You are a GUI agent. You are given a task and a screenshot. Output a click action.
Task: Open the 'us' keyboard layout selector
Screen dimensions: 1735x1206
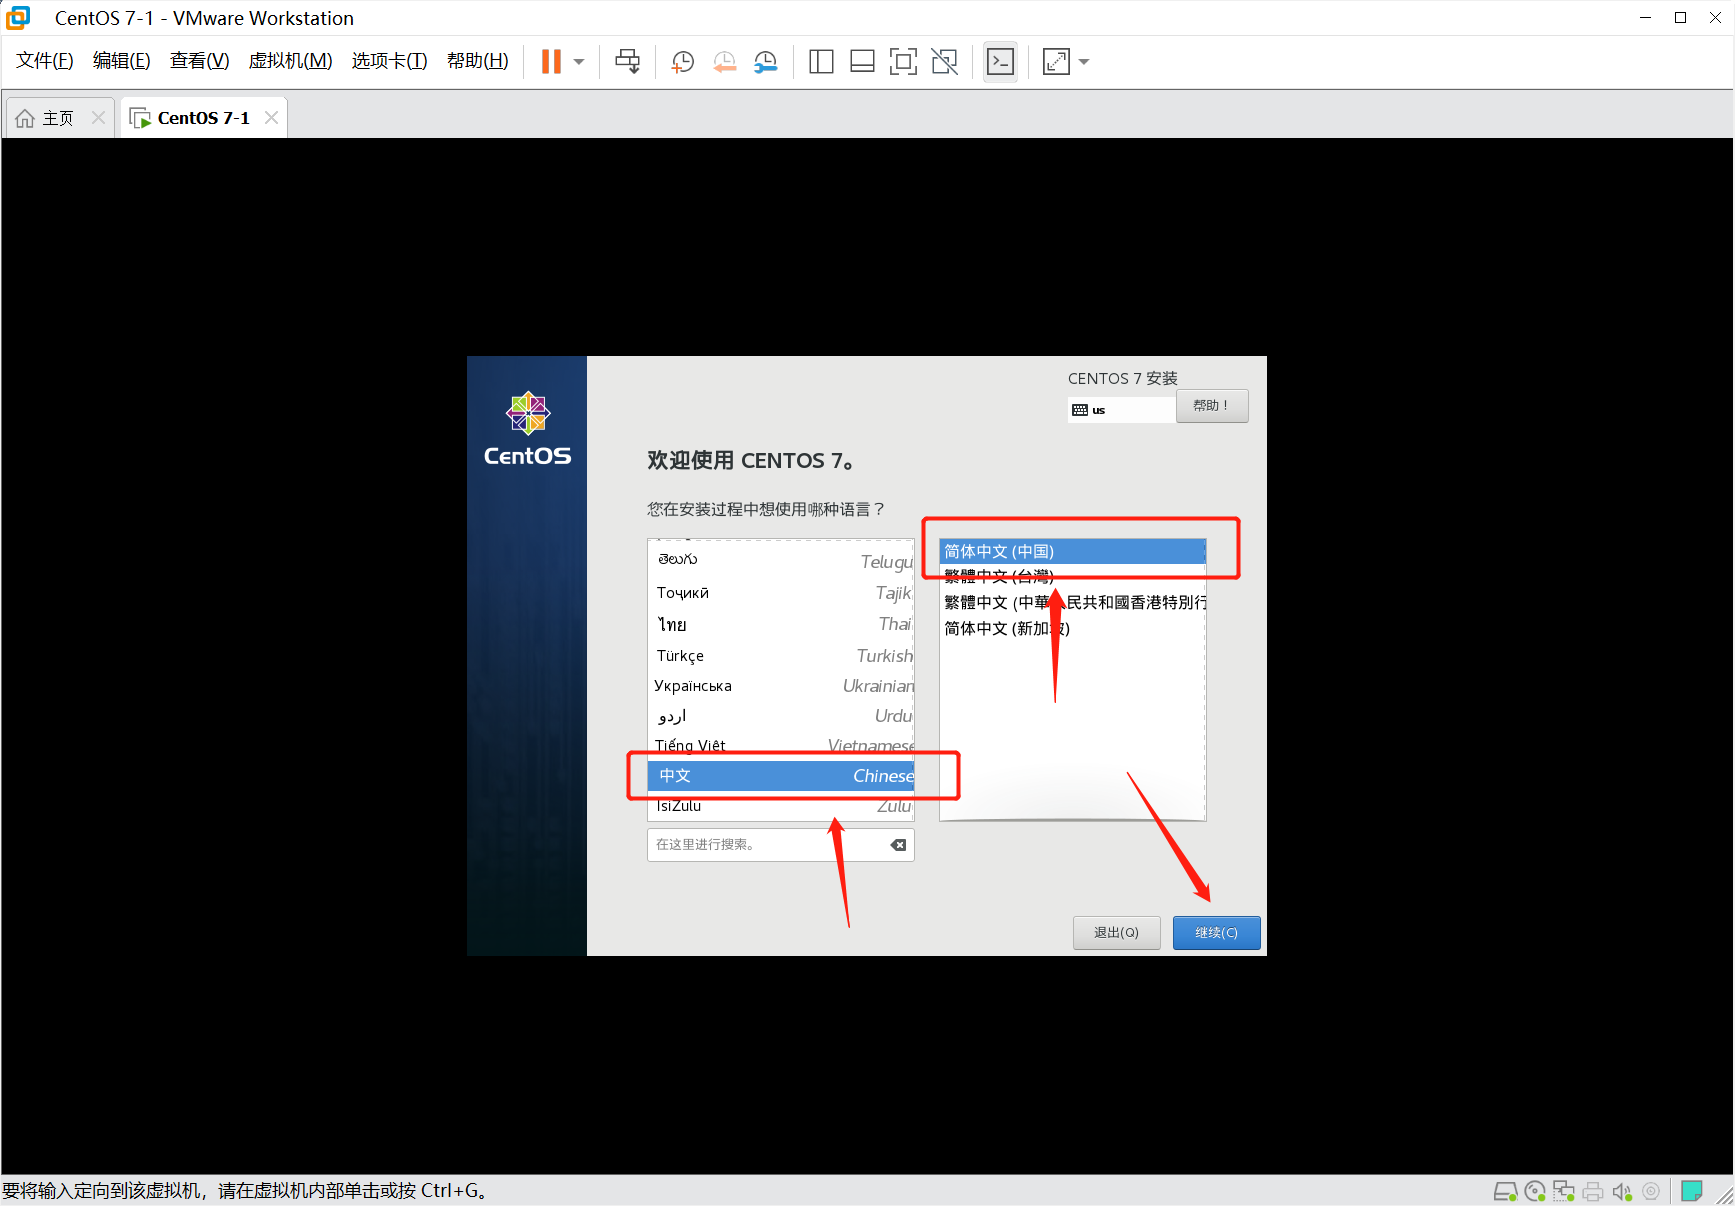click(x=1121, y=409)
